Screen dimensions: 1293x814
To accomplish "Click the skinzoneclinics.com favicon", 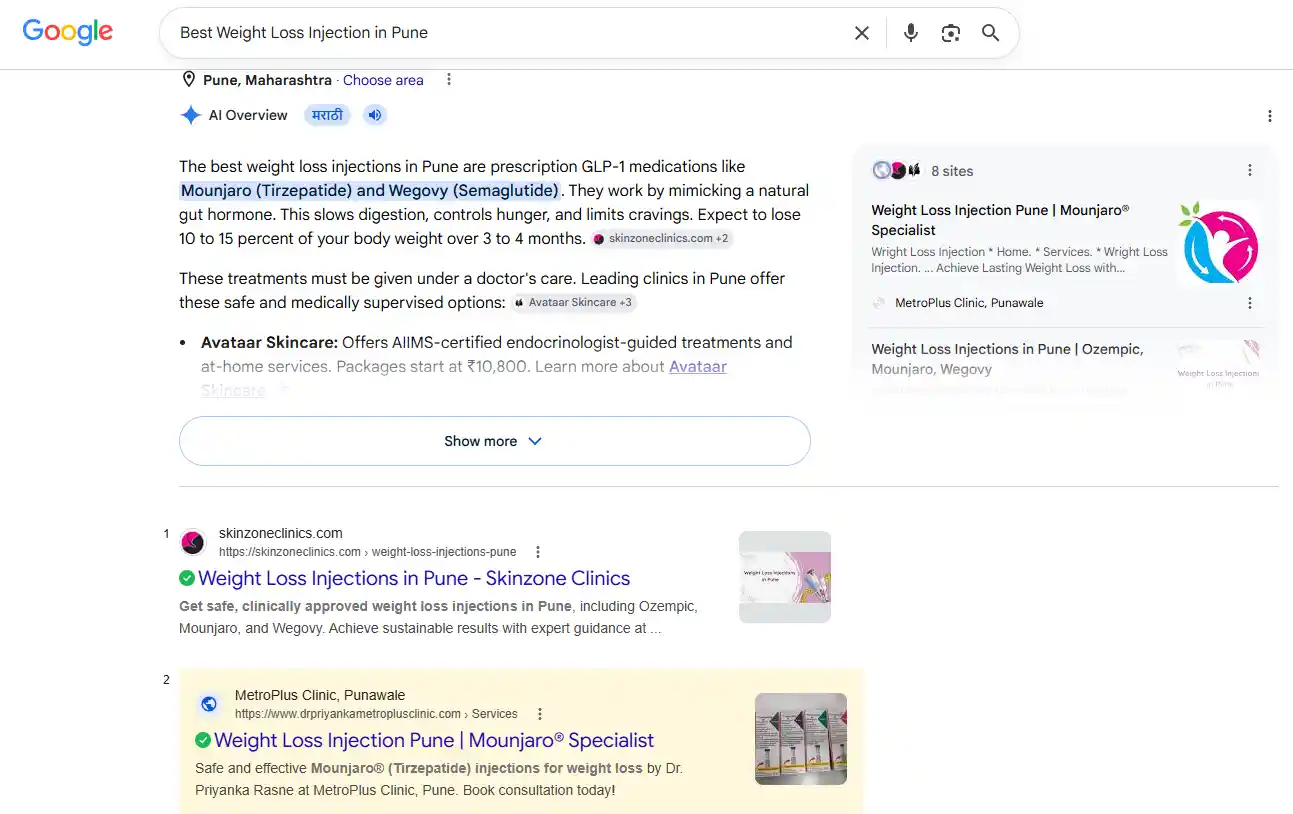I will 193,542.
